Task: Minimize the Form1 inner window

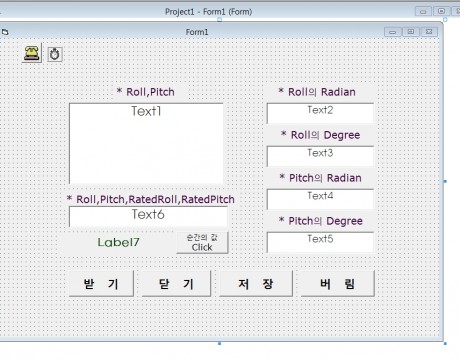Action: click(x=393, y=32)
